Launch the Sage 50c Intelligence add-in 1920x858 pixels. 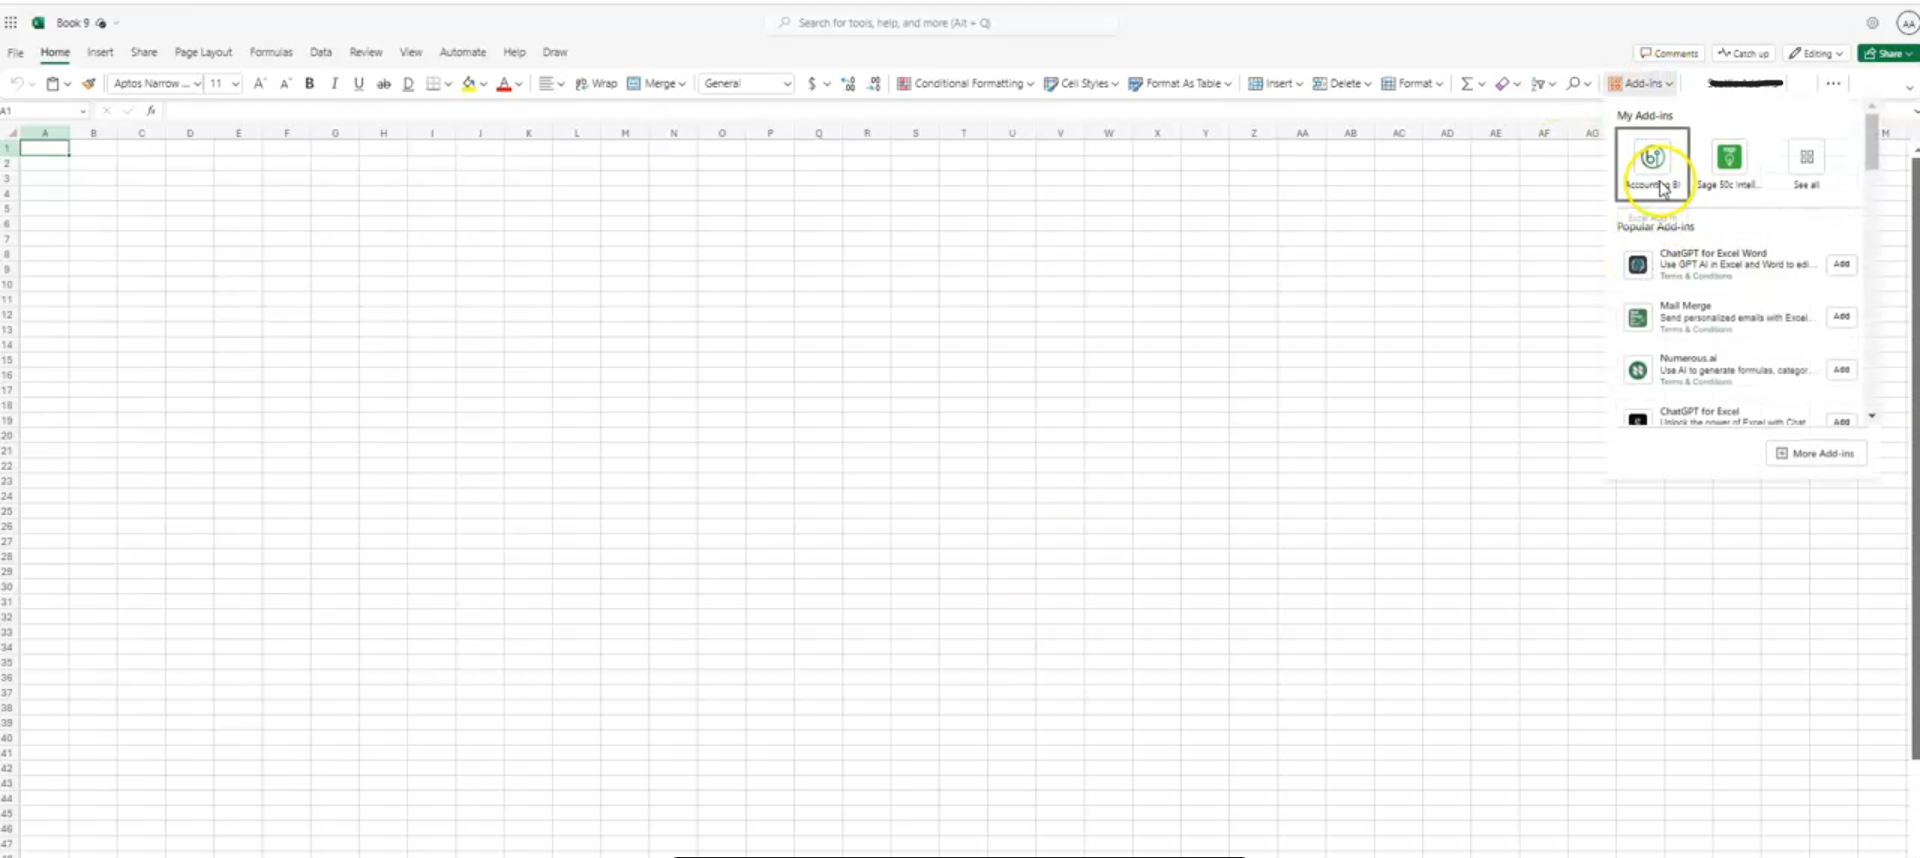click(1728, 164)
